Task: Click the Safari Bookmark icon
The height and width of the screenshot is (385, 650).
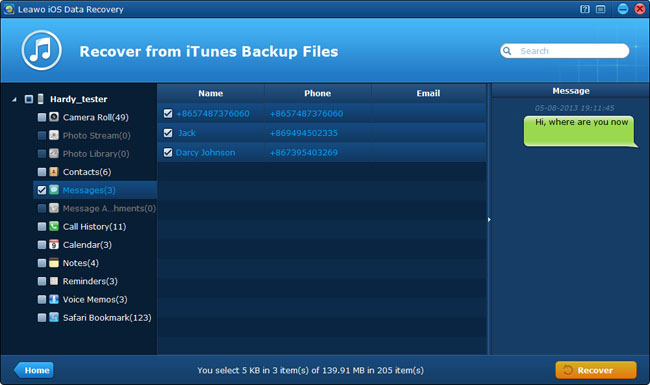Action: [54, 317]
